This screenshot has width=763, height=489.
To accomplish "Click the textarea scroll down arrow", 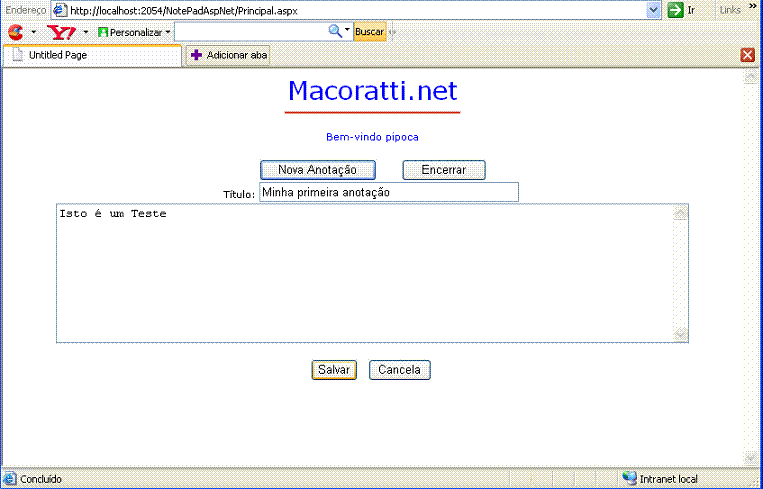I will click(680, 333).
